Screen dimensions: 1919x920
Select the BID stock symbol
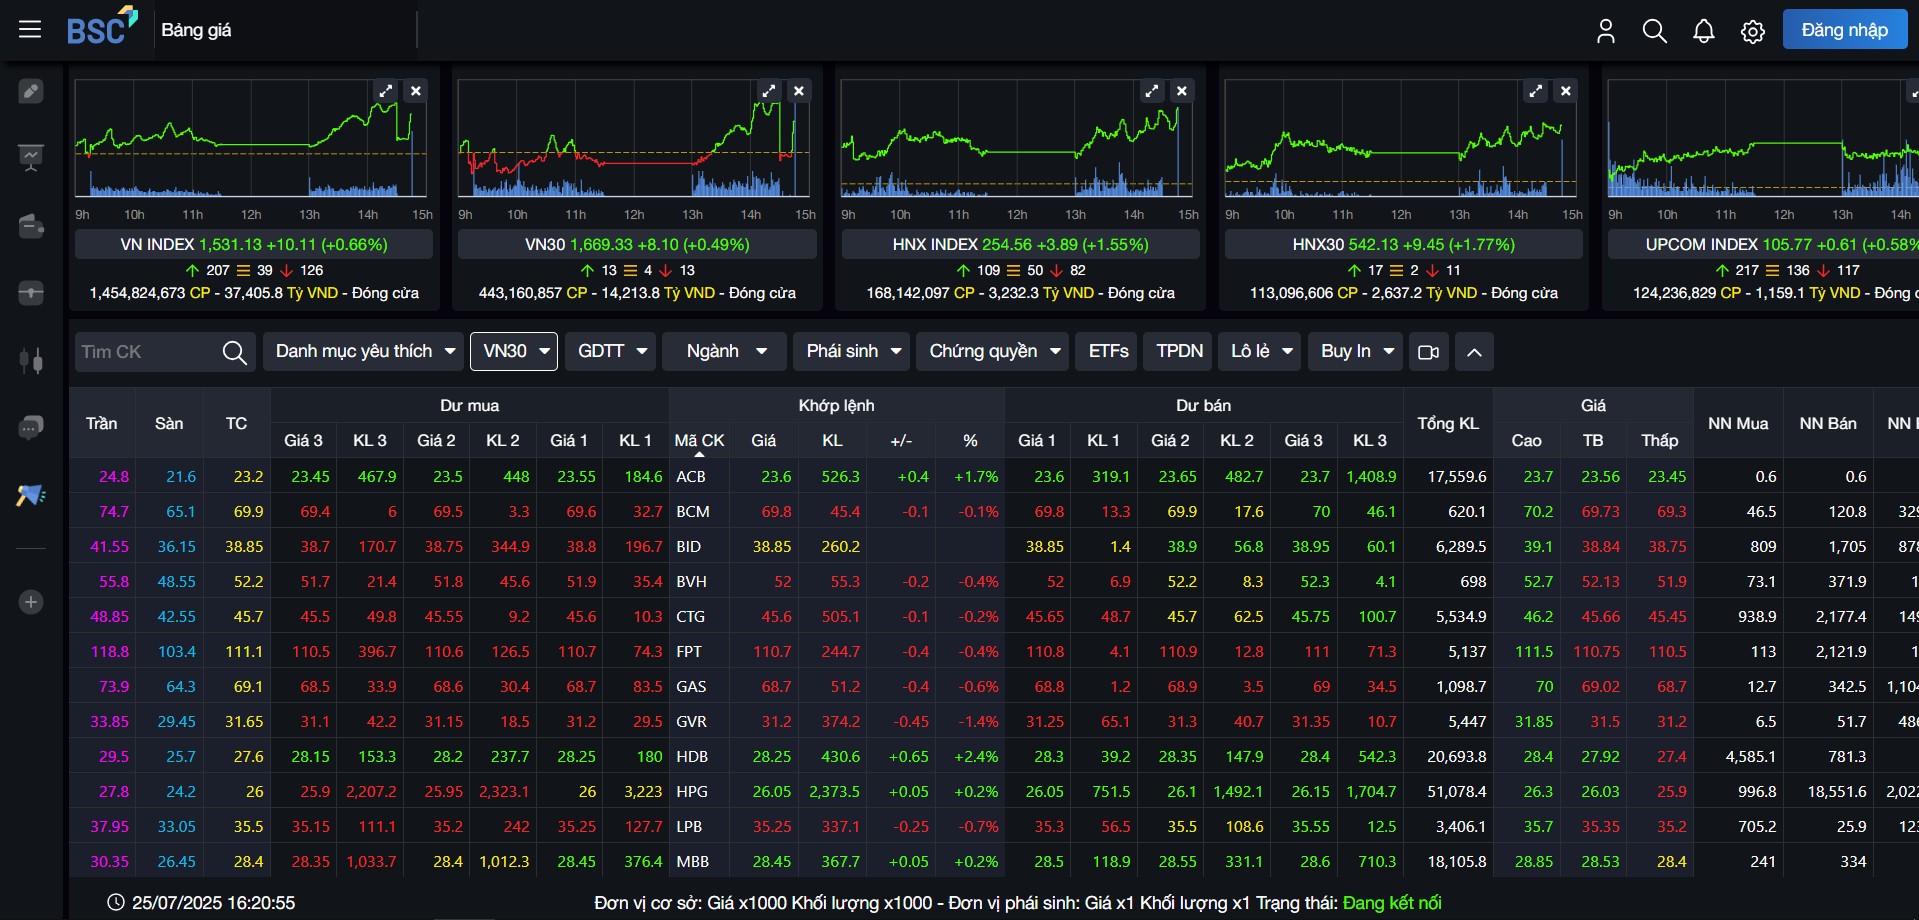tap(689, 547)
